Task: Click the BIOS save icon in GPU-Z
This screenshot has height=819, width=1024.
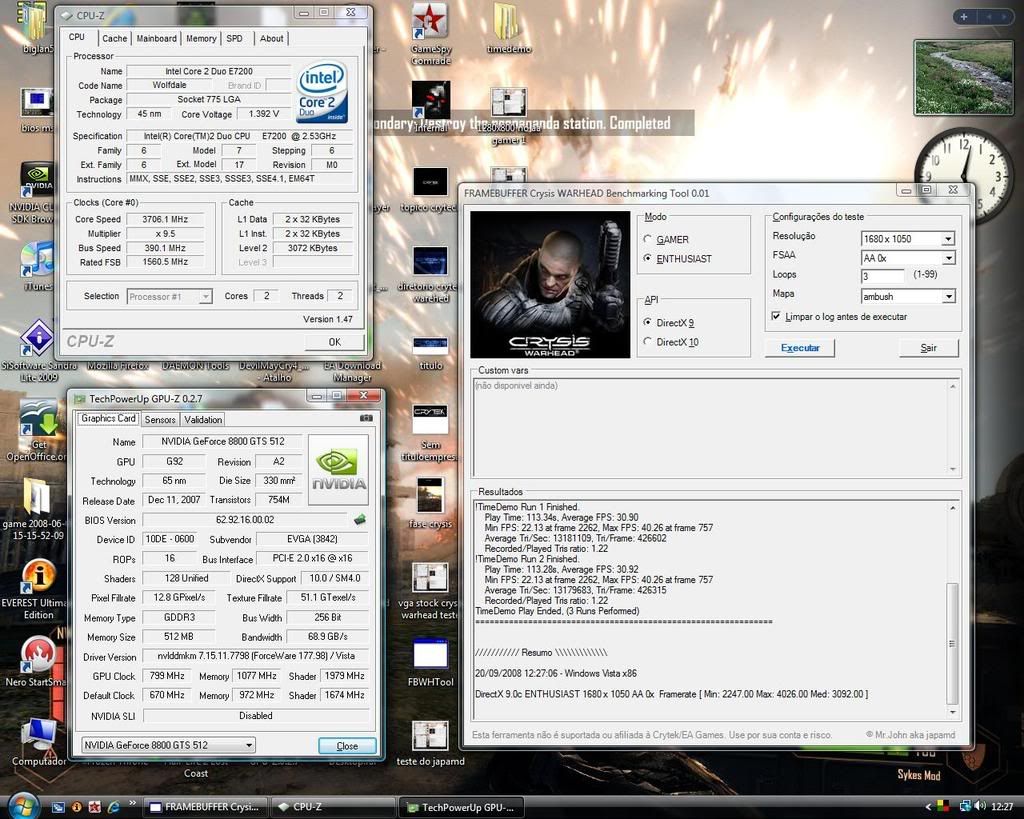Action: [x=360, y=520]
